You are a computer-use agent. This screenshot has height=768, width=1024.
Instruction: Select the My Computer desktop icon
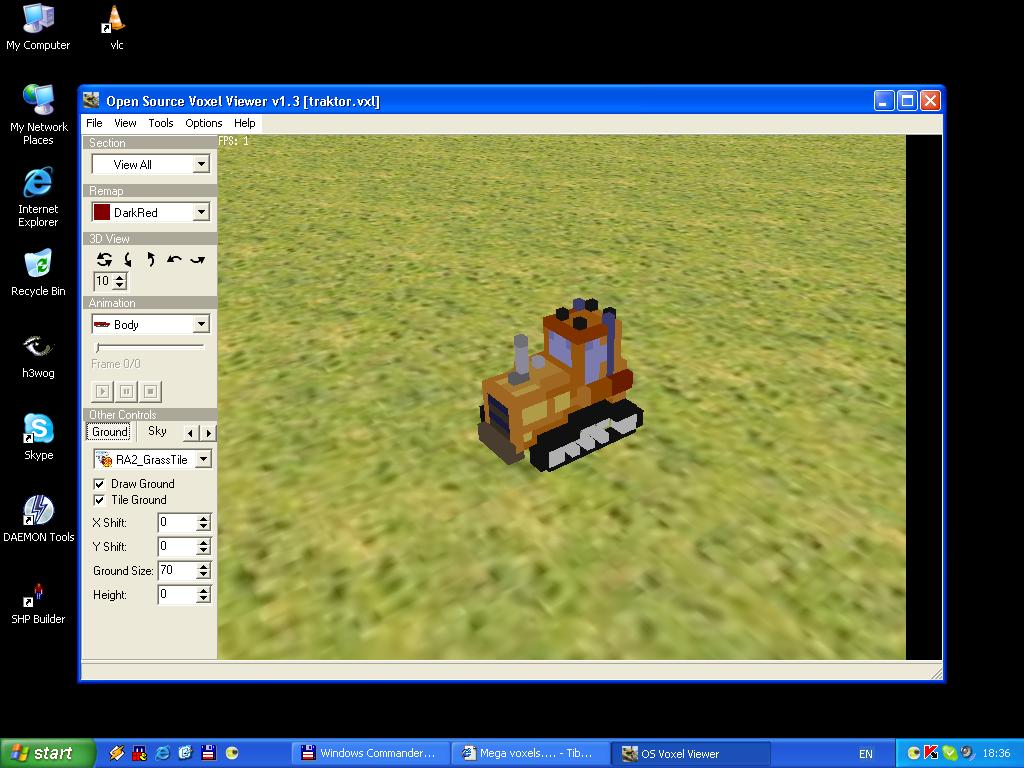tap(38, 27)
